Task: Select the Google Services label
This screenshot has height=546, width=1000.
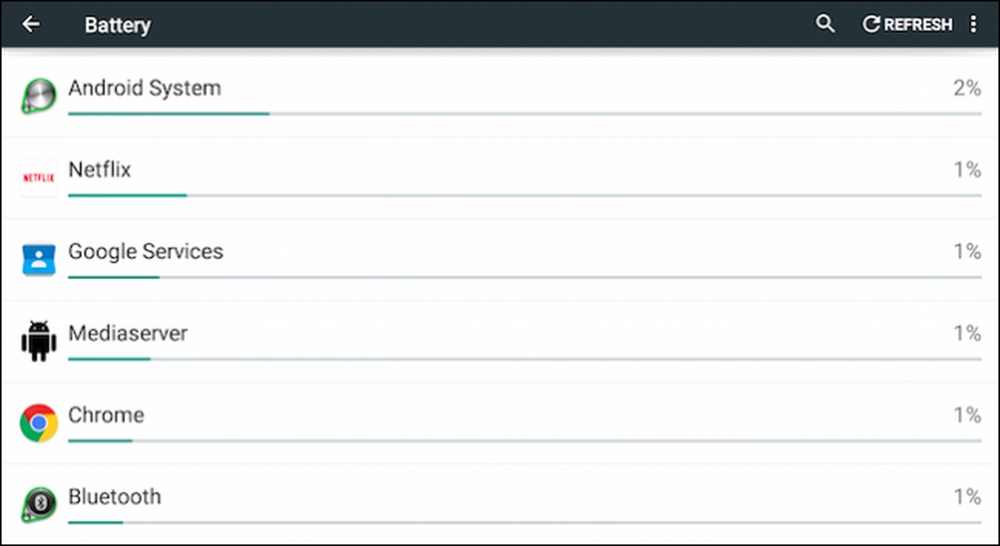Action: (145, 251)
